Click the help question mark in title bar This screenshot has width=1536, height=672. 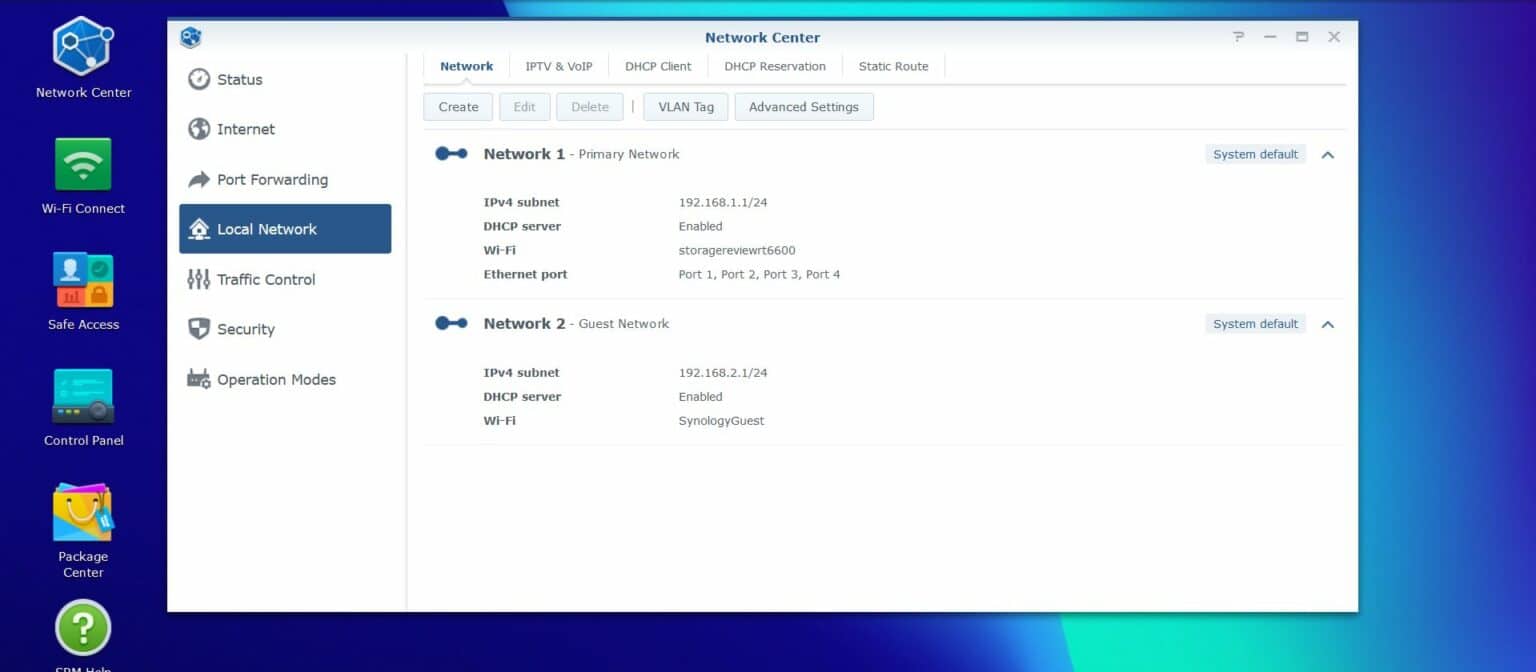pyautogui.click(x=1239, y=37)
